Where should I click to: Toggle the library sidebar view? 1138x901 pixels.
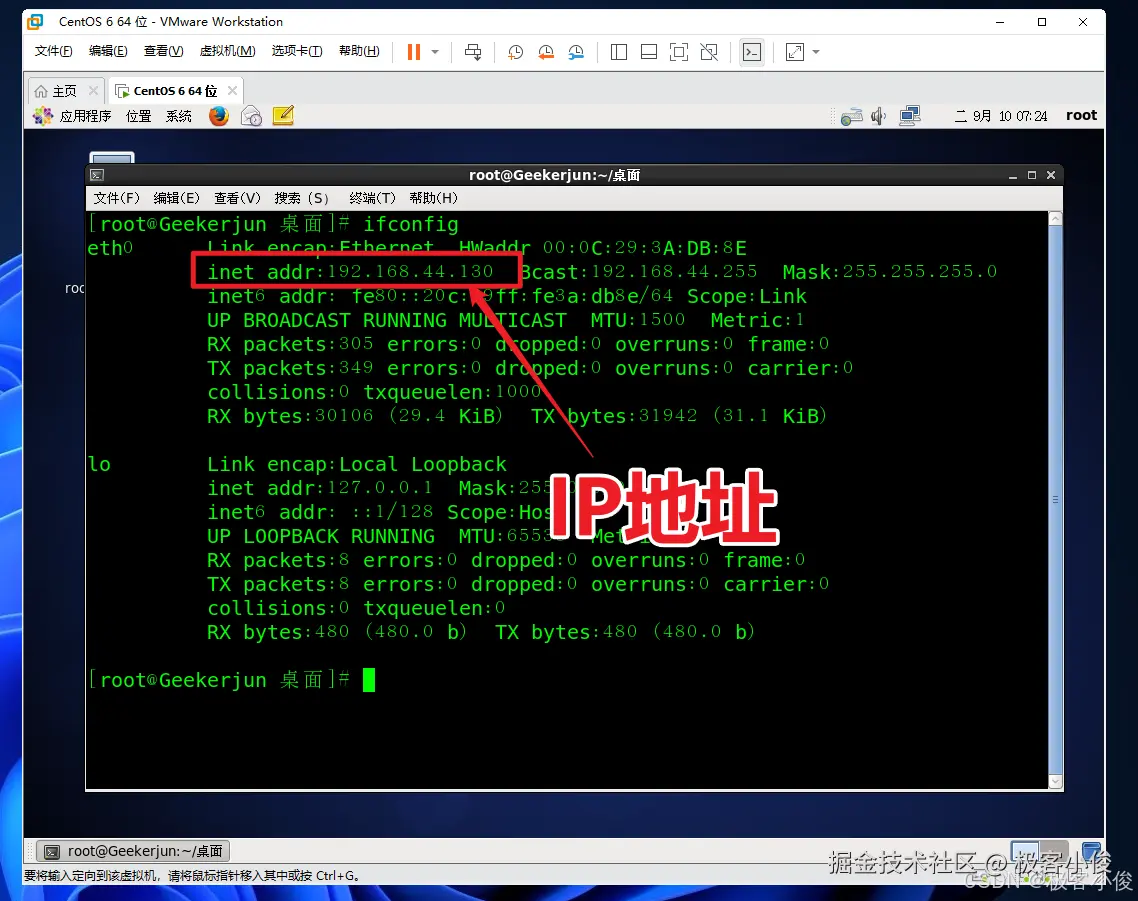click(x=619, y=52)
